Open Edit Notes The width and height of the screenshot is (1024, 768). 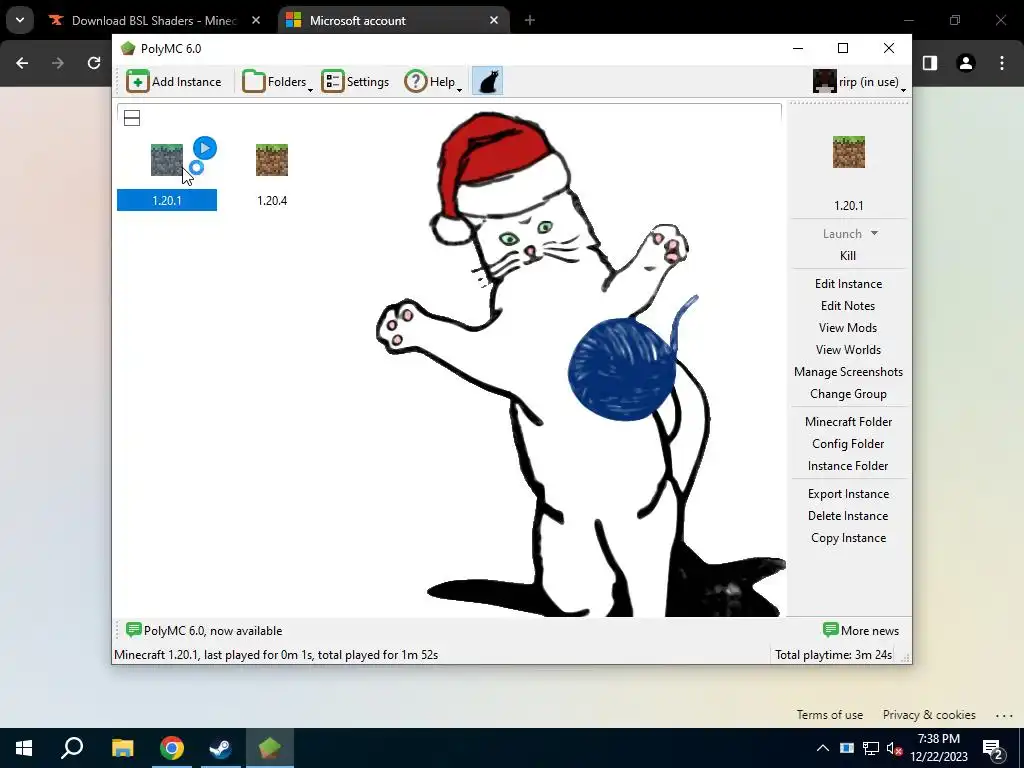click(848, 306)
